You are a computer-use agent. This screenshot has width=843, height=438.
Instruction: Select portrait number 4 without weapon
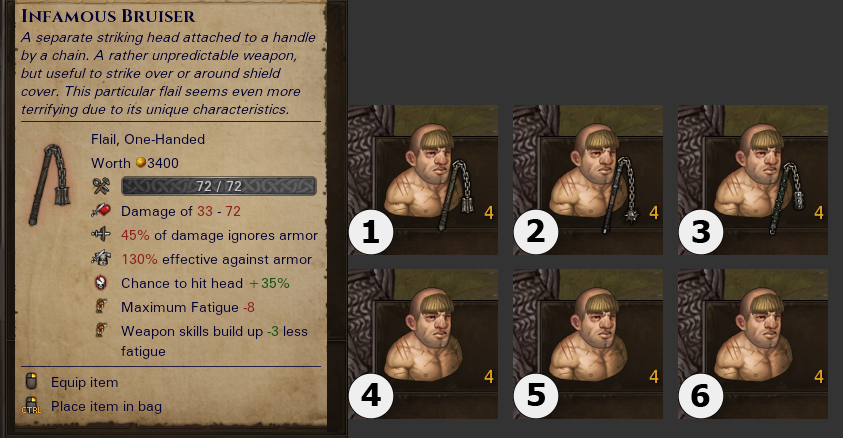[423, 344]
